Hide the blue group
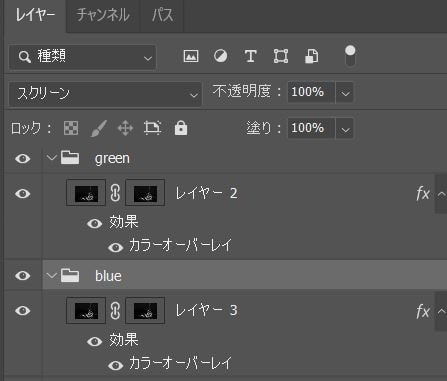The width and height of the screenshot is (447, 381). 23,276
